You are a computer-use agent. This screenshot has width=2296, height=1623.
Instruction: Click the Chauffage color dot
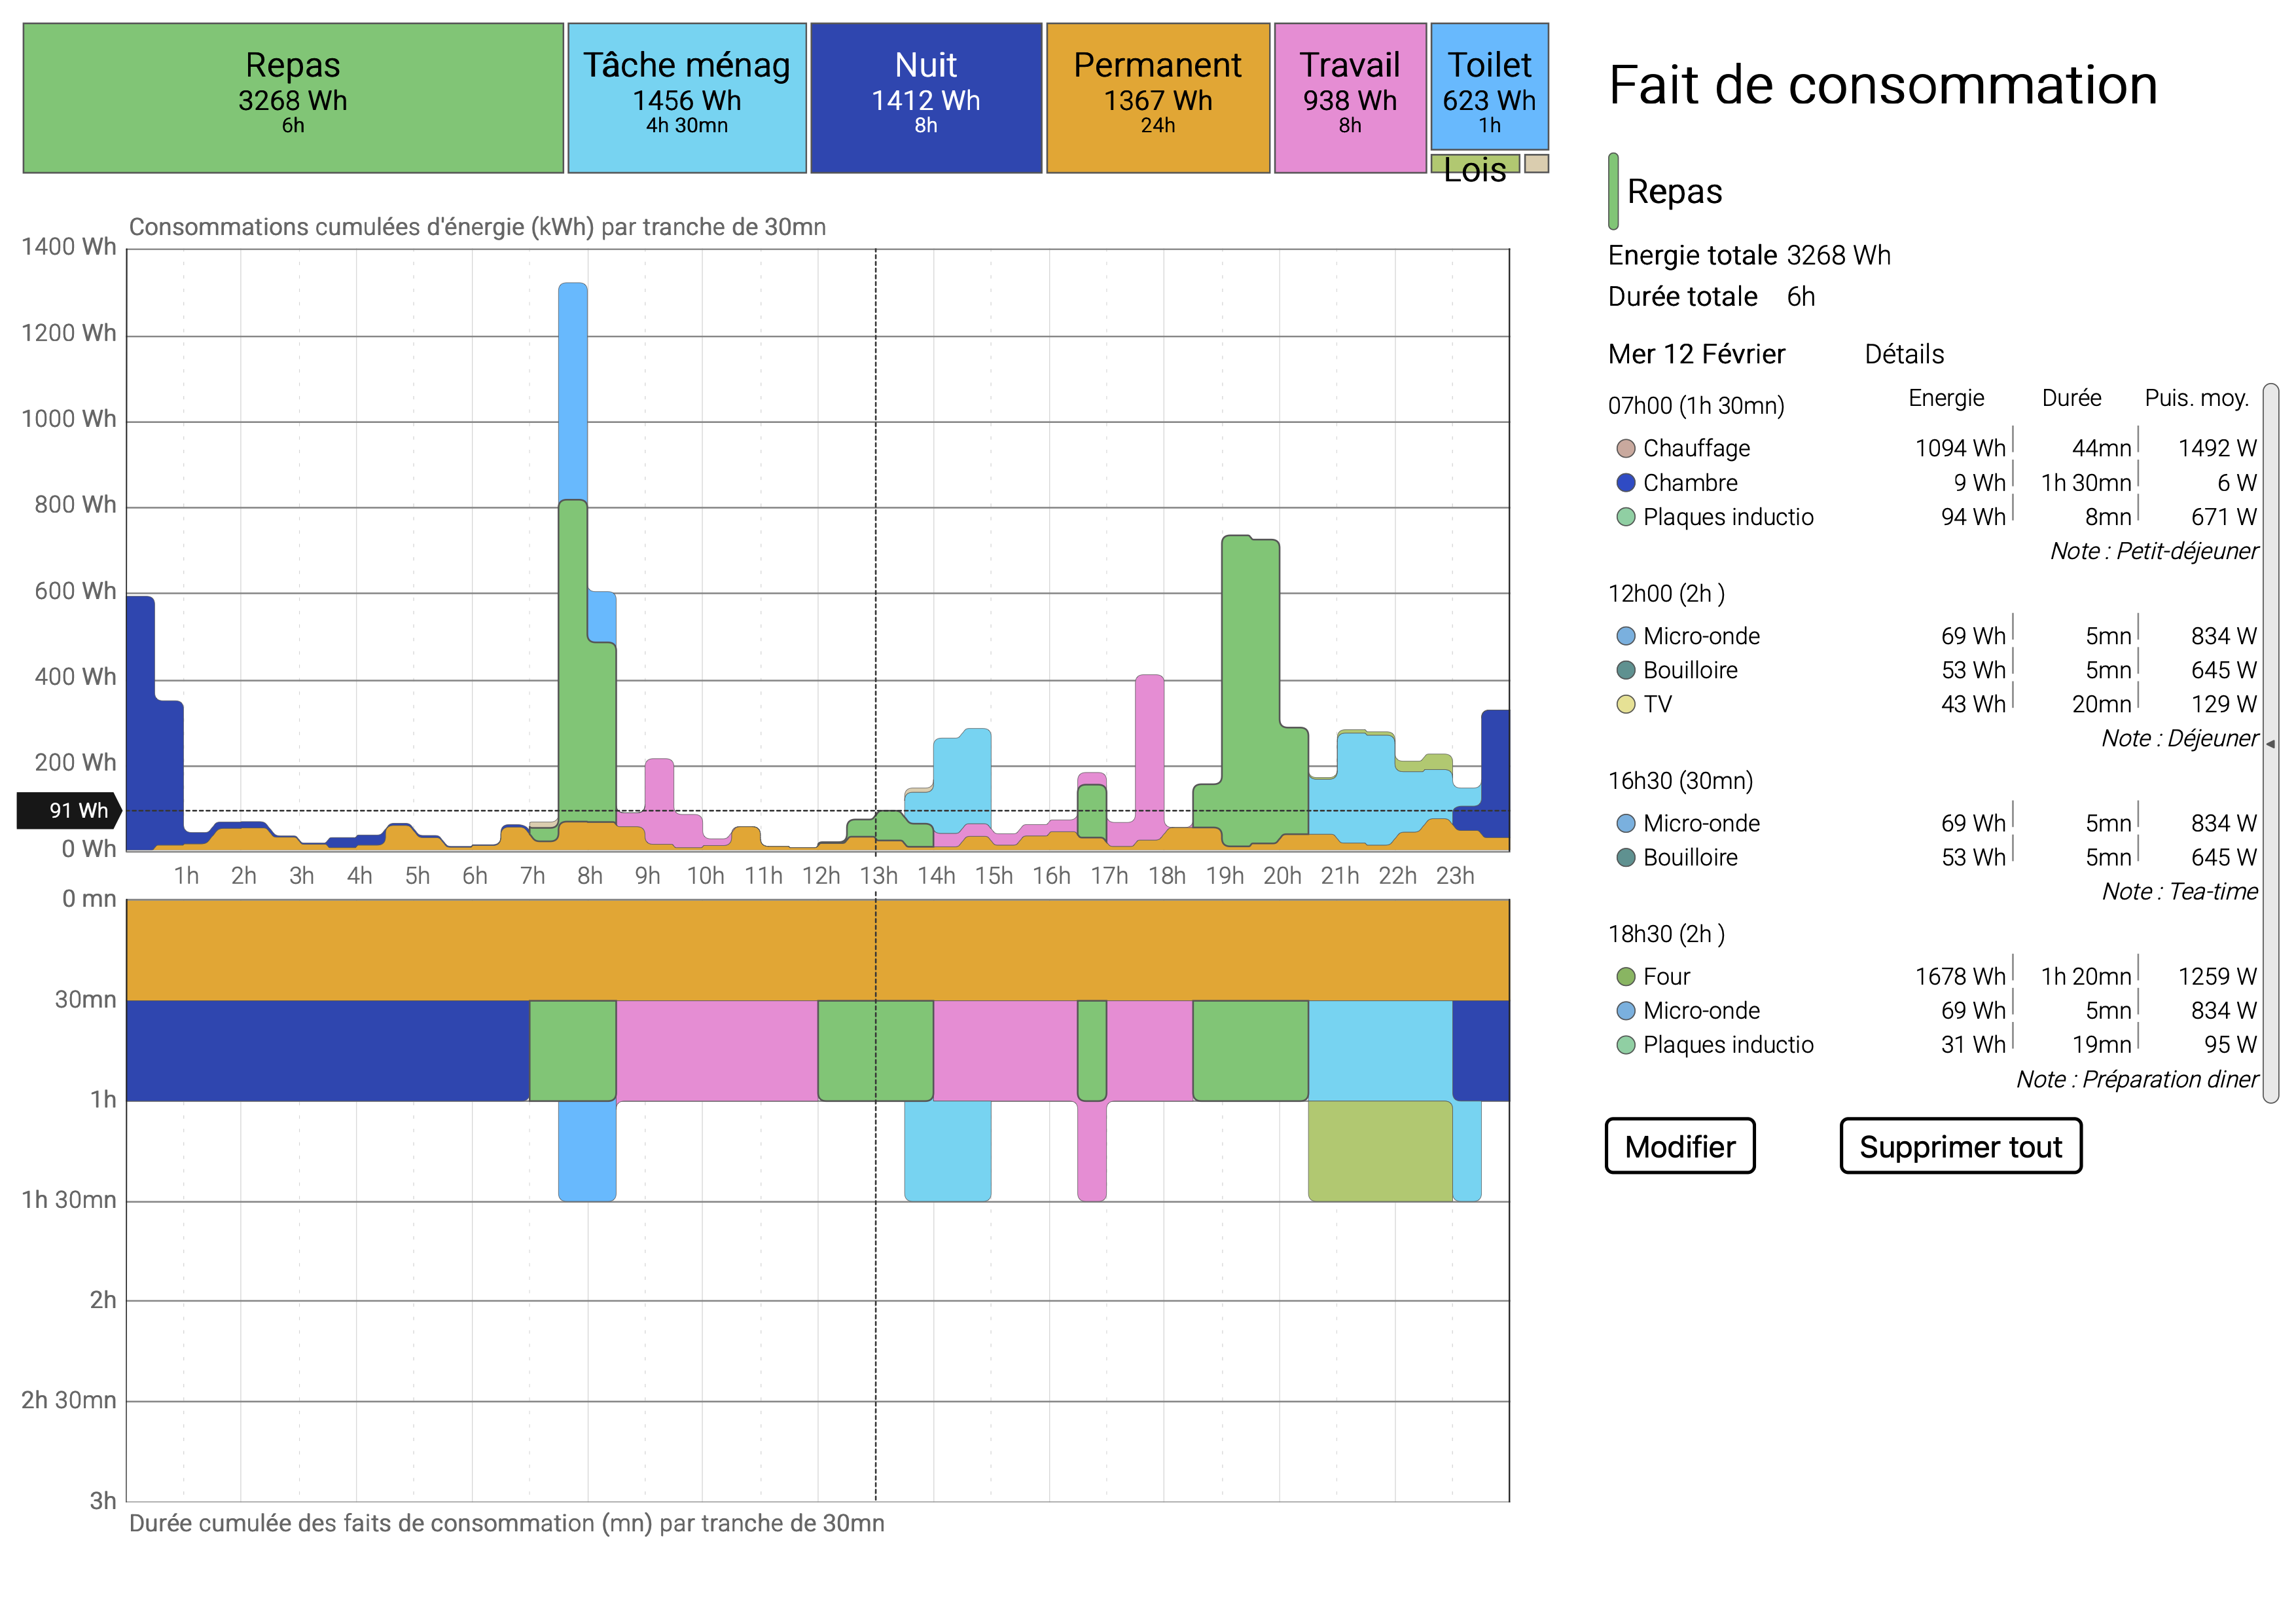point(1625,448)
